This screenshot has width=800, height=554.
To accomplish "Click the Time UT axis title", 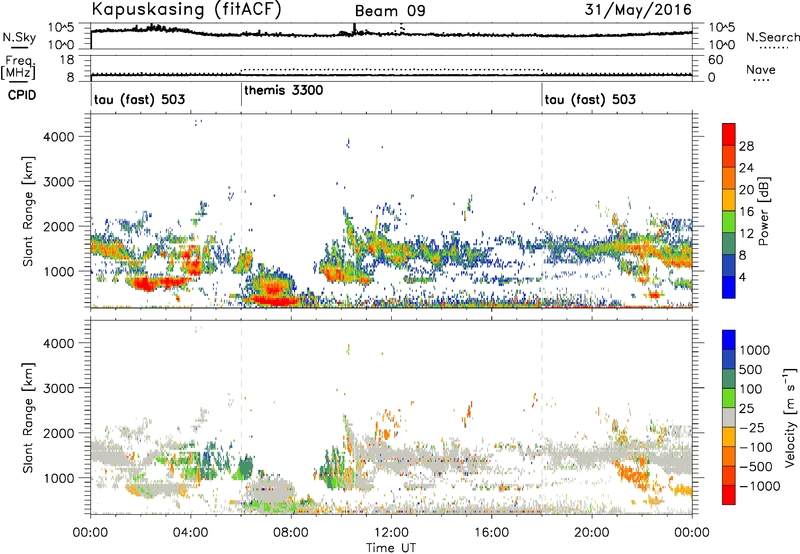I will click(391, 548).
